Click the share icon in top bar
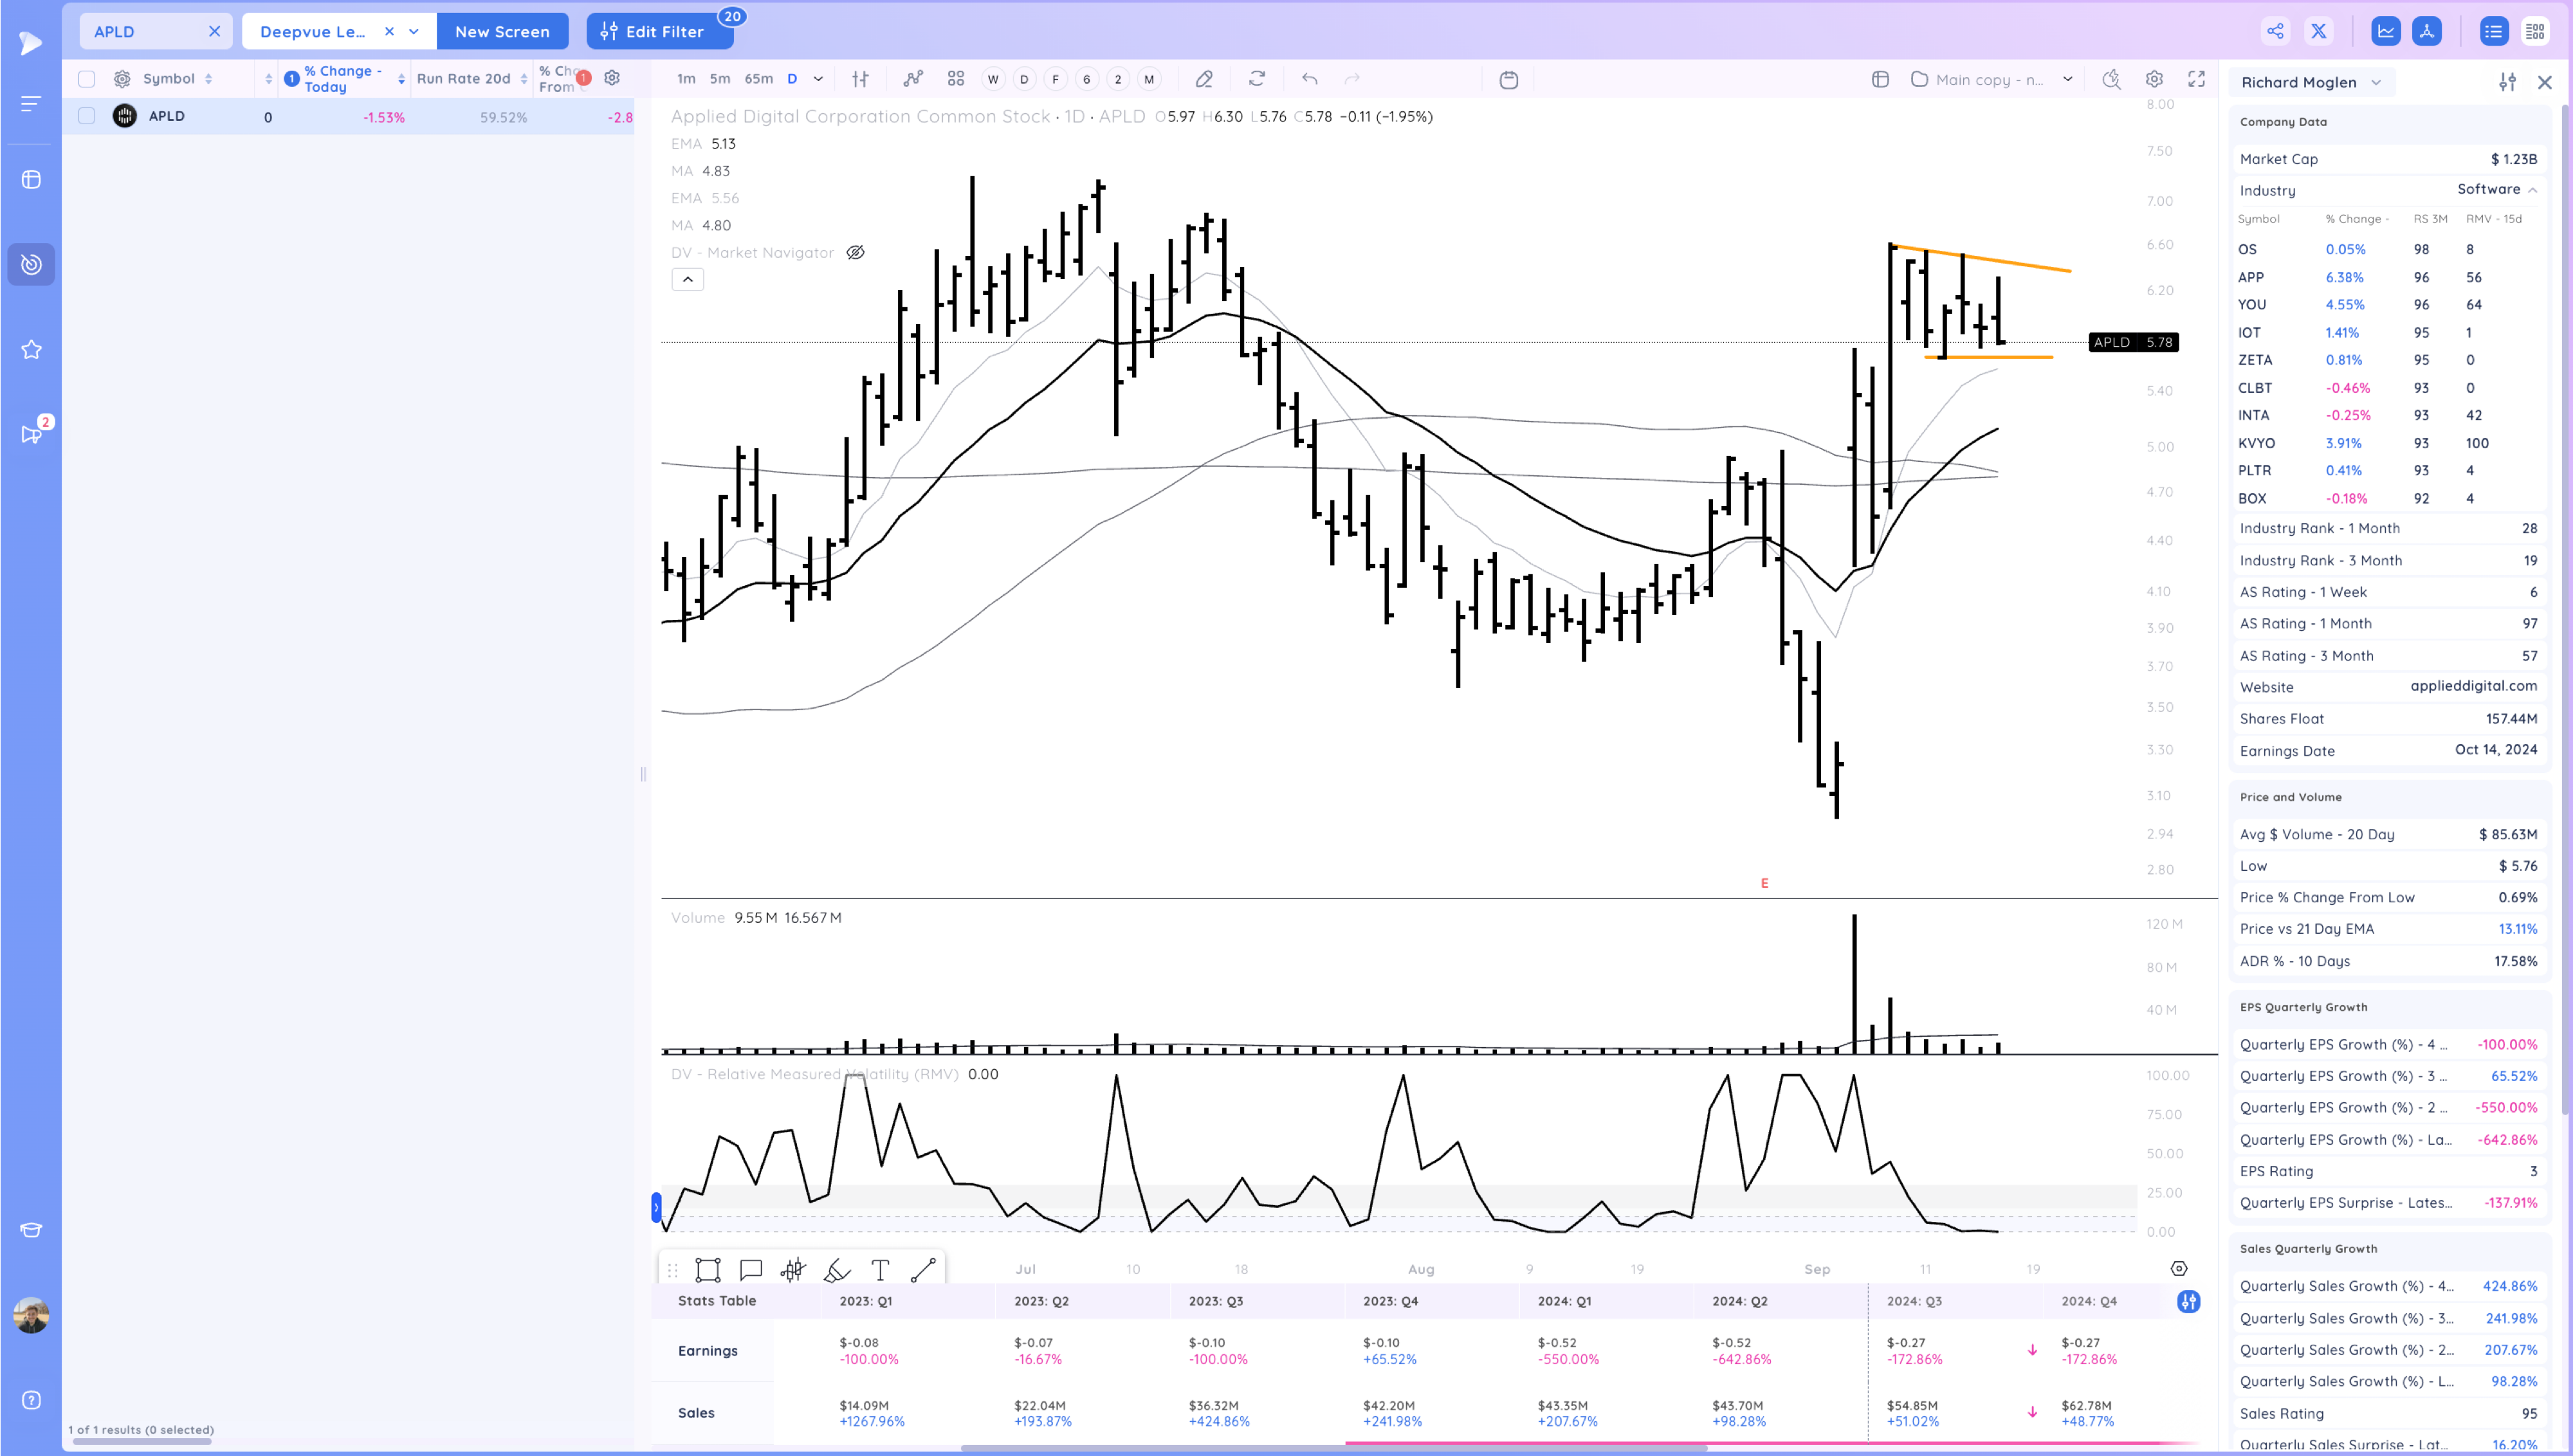This screenshot has width=2573, height=1456. pos(2275,31)
